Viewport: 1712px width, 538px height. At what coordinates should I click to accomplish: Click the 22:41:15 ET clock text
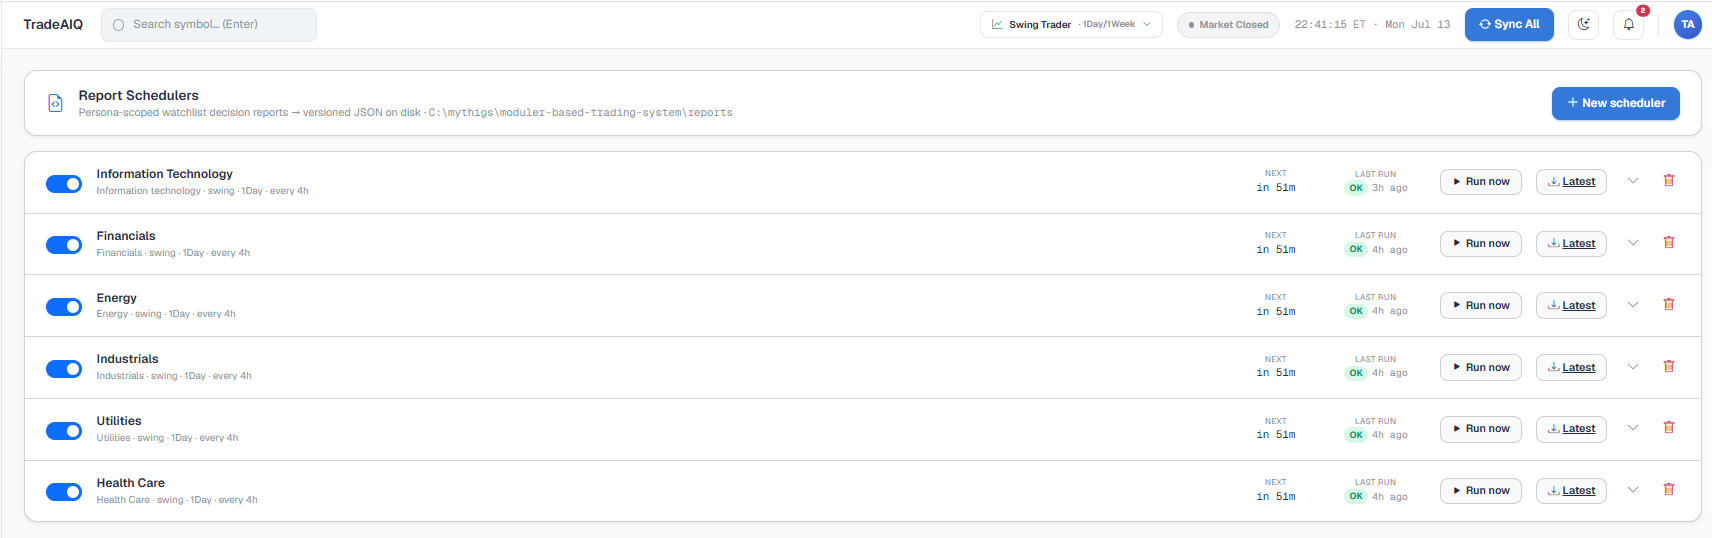(1330, 25)
